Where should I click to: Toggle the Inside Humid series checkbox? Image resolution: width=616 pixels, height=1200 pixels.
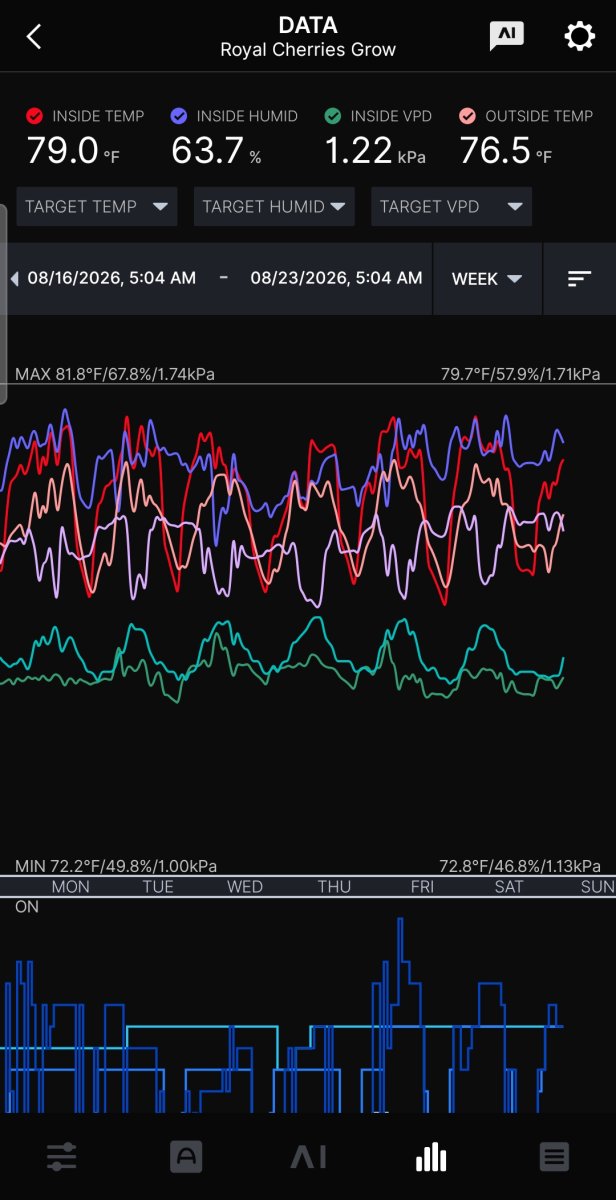click(179, 116)
